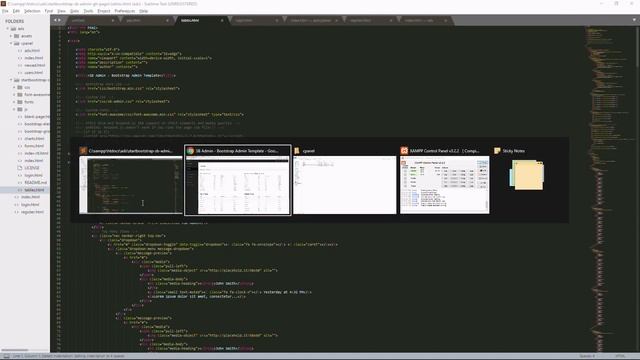Open the Tools menu
Image resolution: width=640 pixels, height=360 pixels.
(88, 11)
